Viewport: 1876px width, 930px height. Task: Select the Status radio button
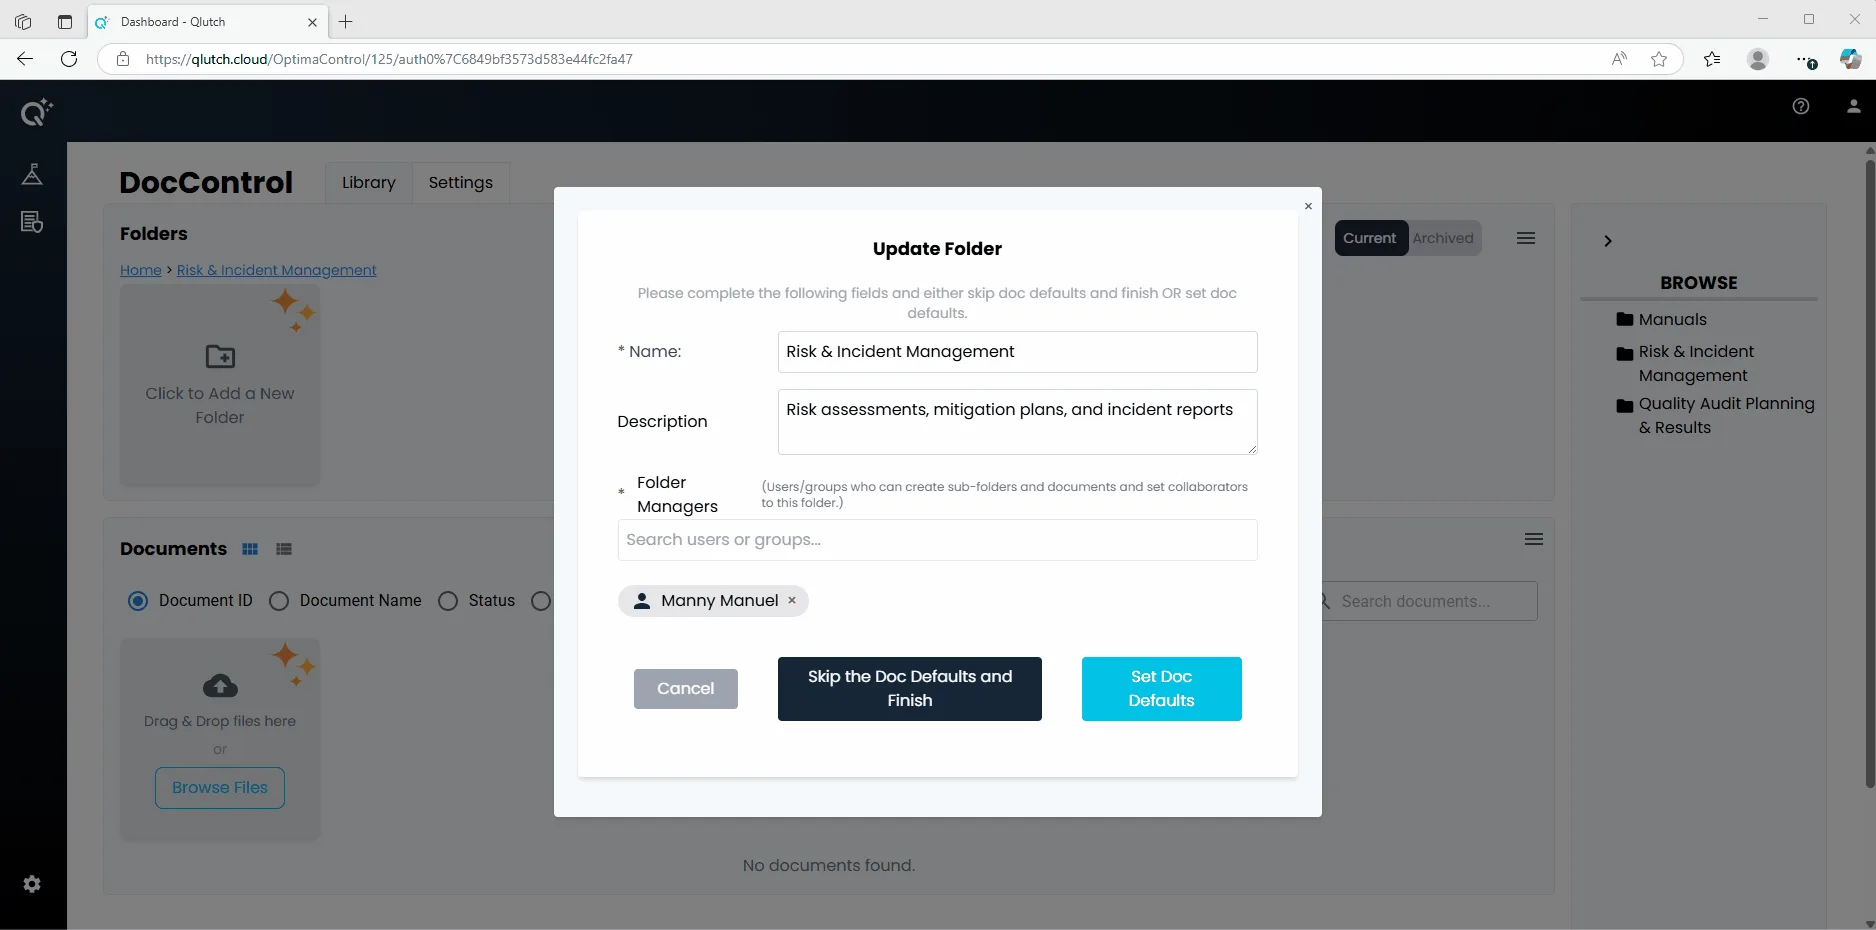click(x=448, y=601)
